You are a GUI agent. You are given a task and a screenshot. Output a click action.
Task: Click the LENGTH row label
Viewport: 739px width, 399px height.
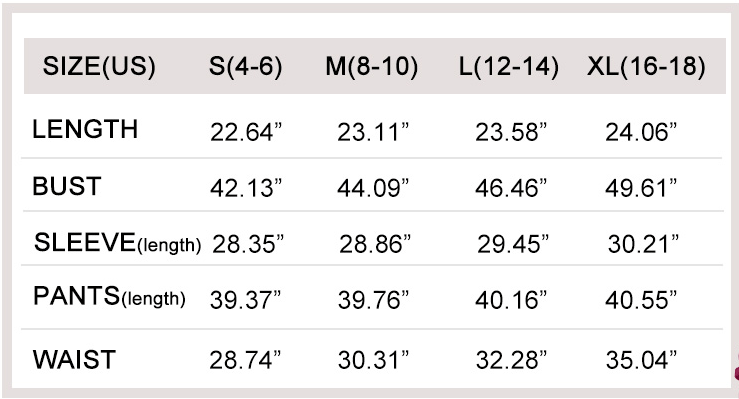[x=85, y=129]
